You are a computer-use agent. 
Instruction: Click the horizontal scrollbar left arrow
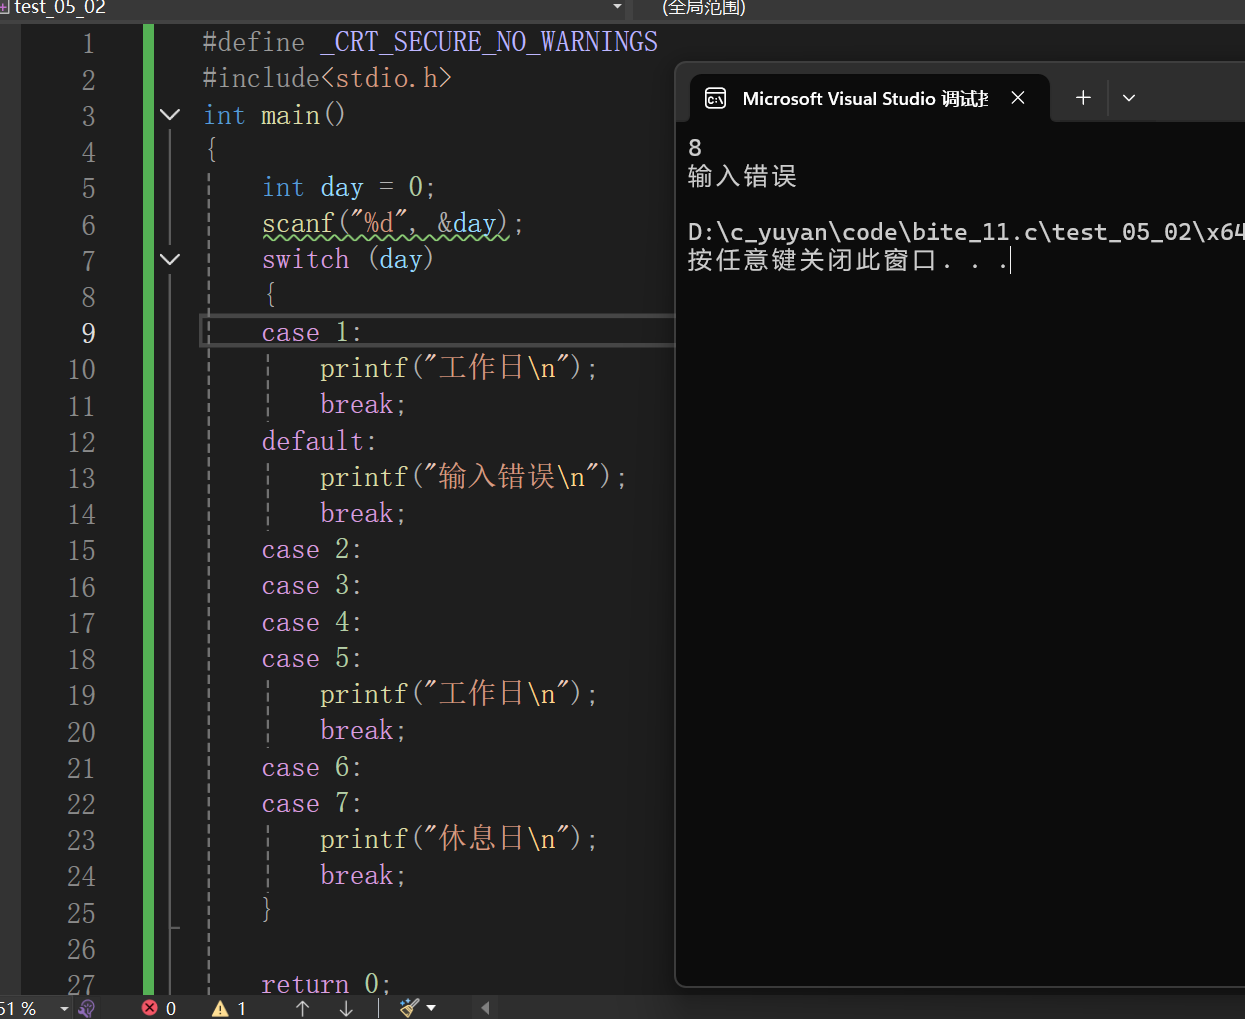click(x=485, y=1008)
